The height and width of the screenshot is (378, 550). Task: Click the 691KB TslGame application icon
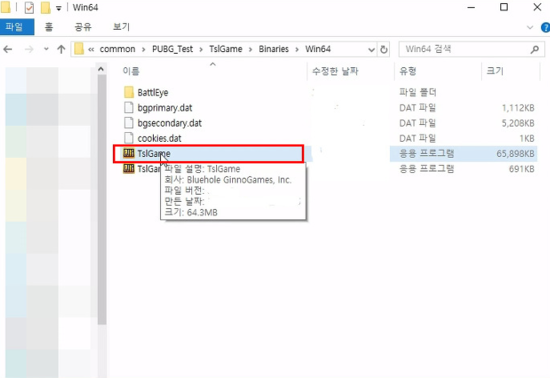(129, 169)
